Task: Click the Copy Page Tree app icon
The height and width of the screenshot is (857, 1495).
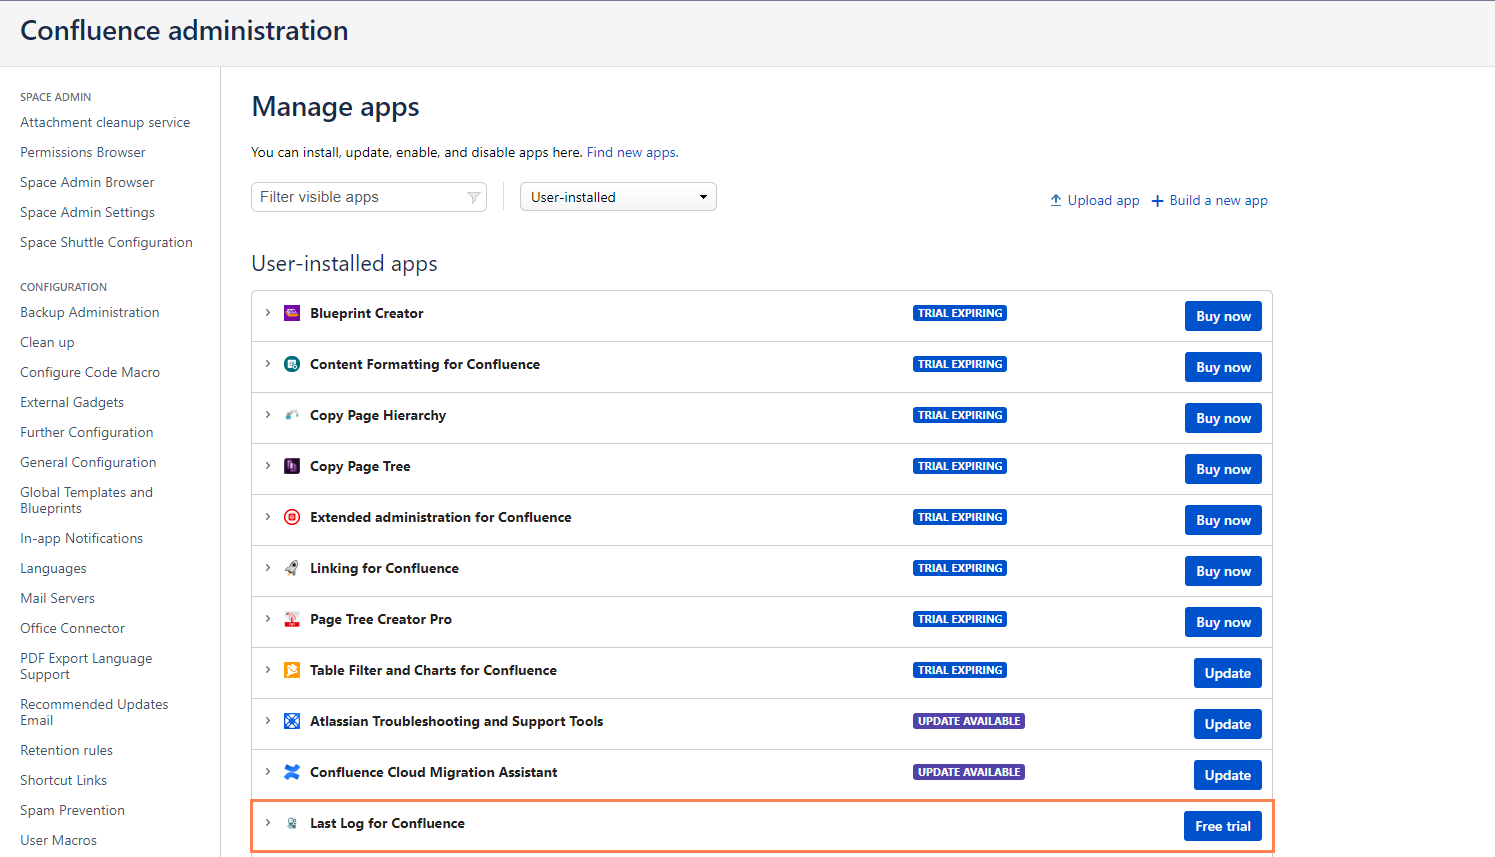Action: [x=291, y=465]
